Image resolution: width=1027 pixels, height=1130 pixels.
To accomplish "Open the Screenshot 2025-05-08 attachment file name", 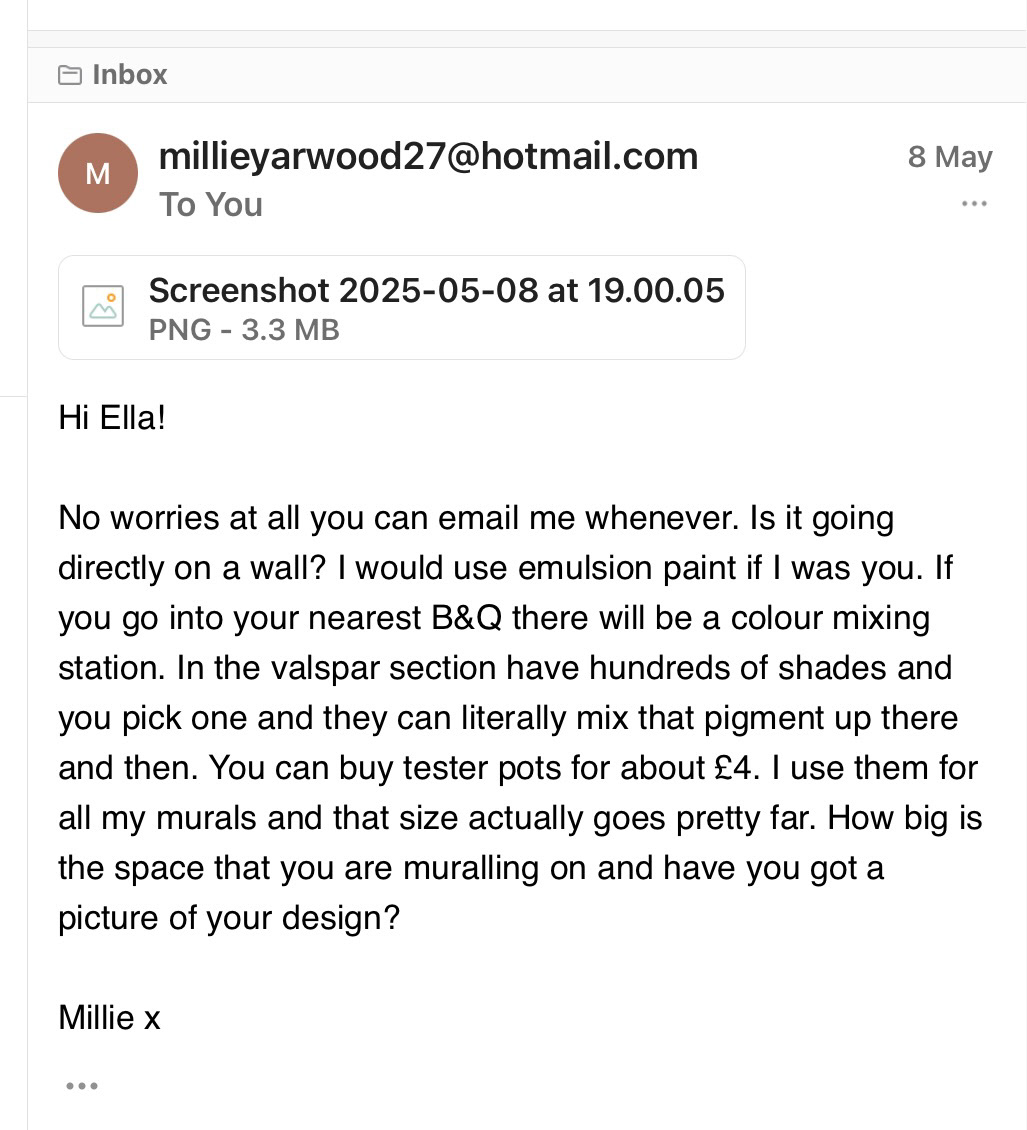I will click(436, 290).
